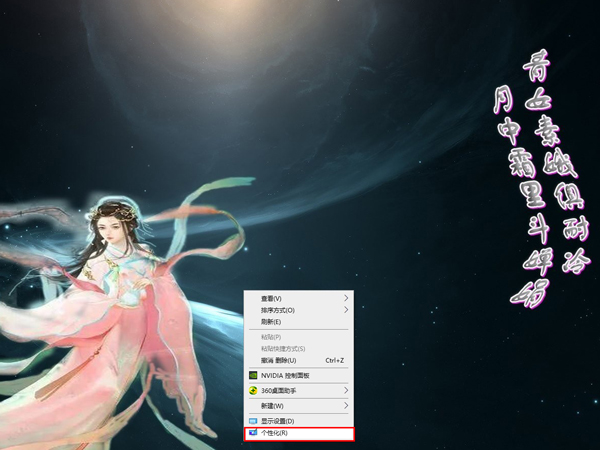Open NVIDIA 控制面板 from the menu
600x450 pixels.
[285, 375]
